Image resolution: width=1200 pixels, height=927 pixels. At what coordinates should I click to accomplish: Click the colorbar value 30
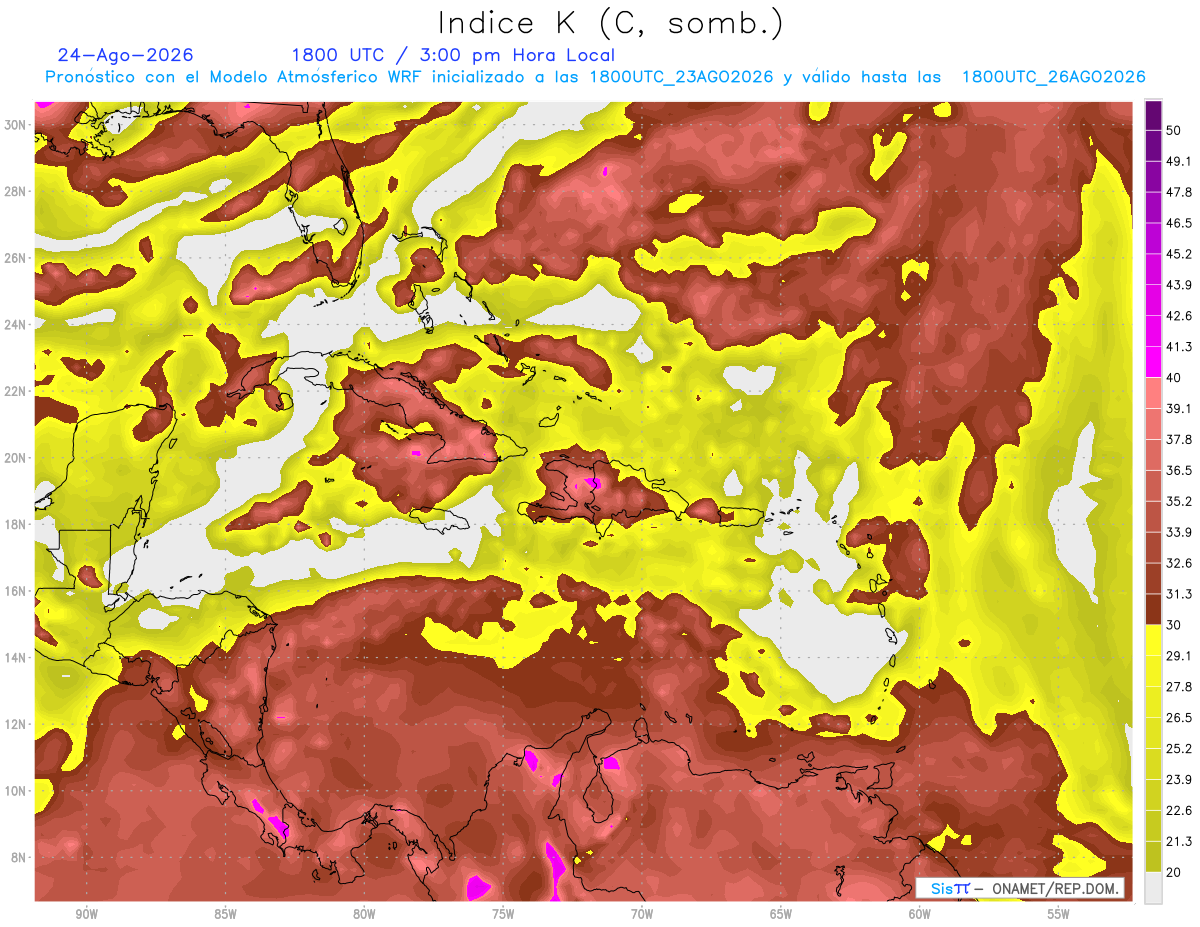(1175, 625)
